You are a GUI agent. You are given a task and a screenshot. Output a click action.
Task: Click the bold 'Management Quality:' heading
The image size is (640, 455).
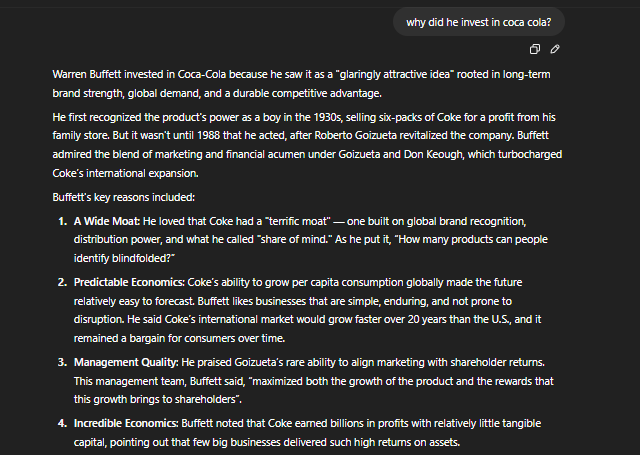126,362
